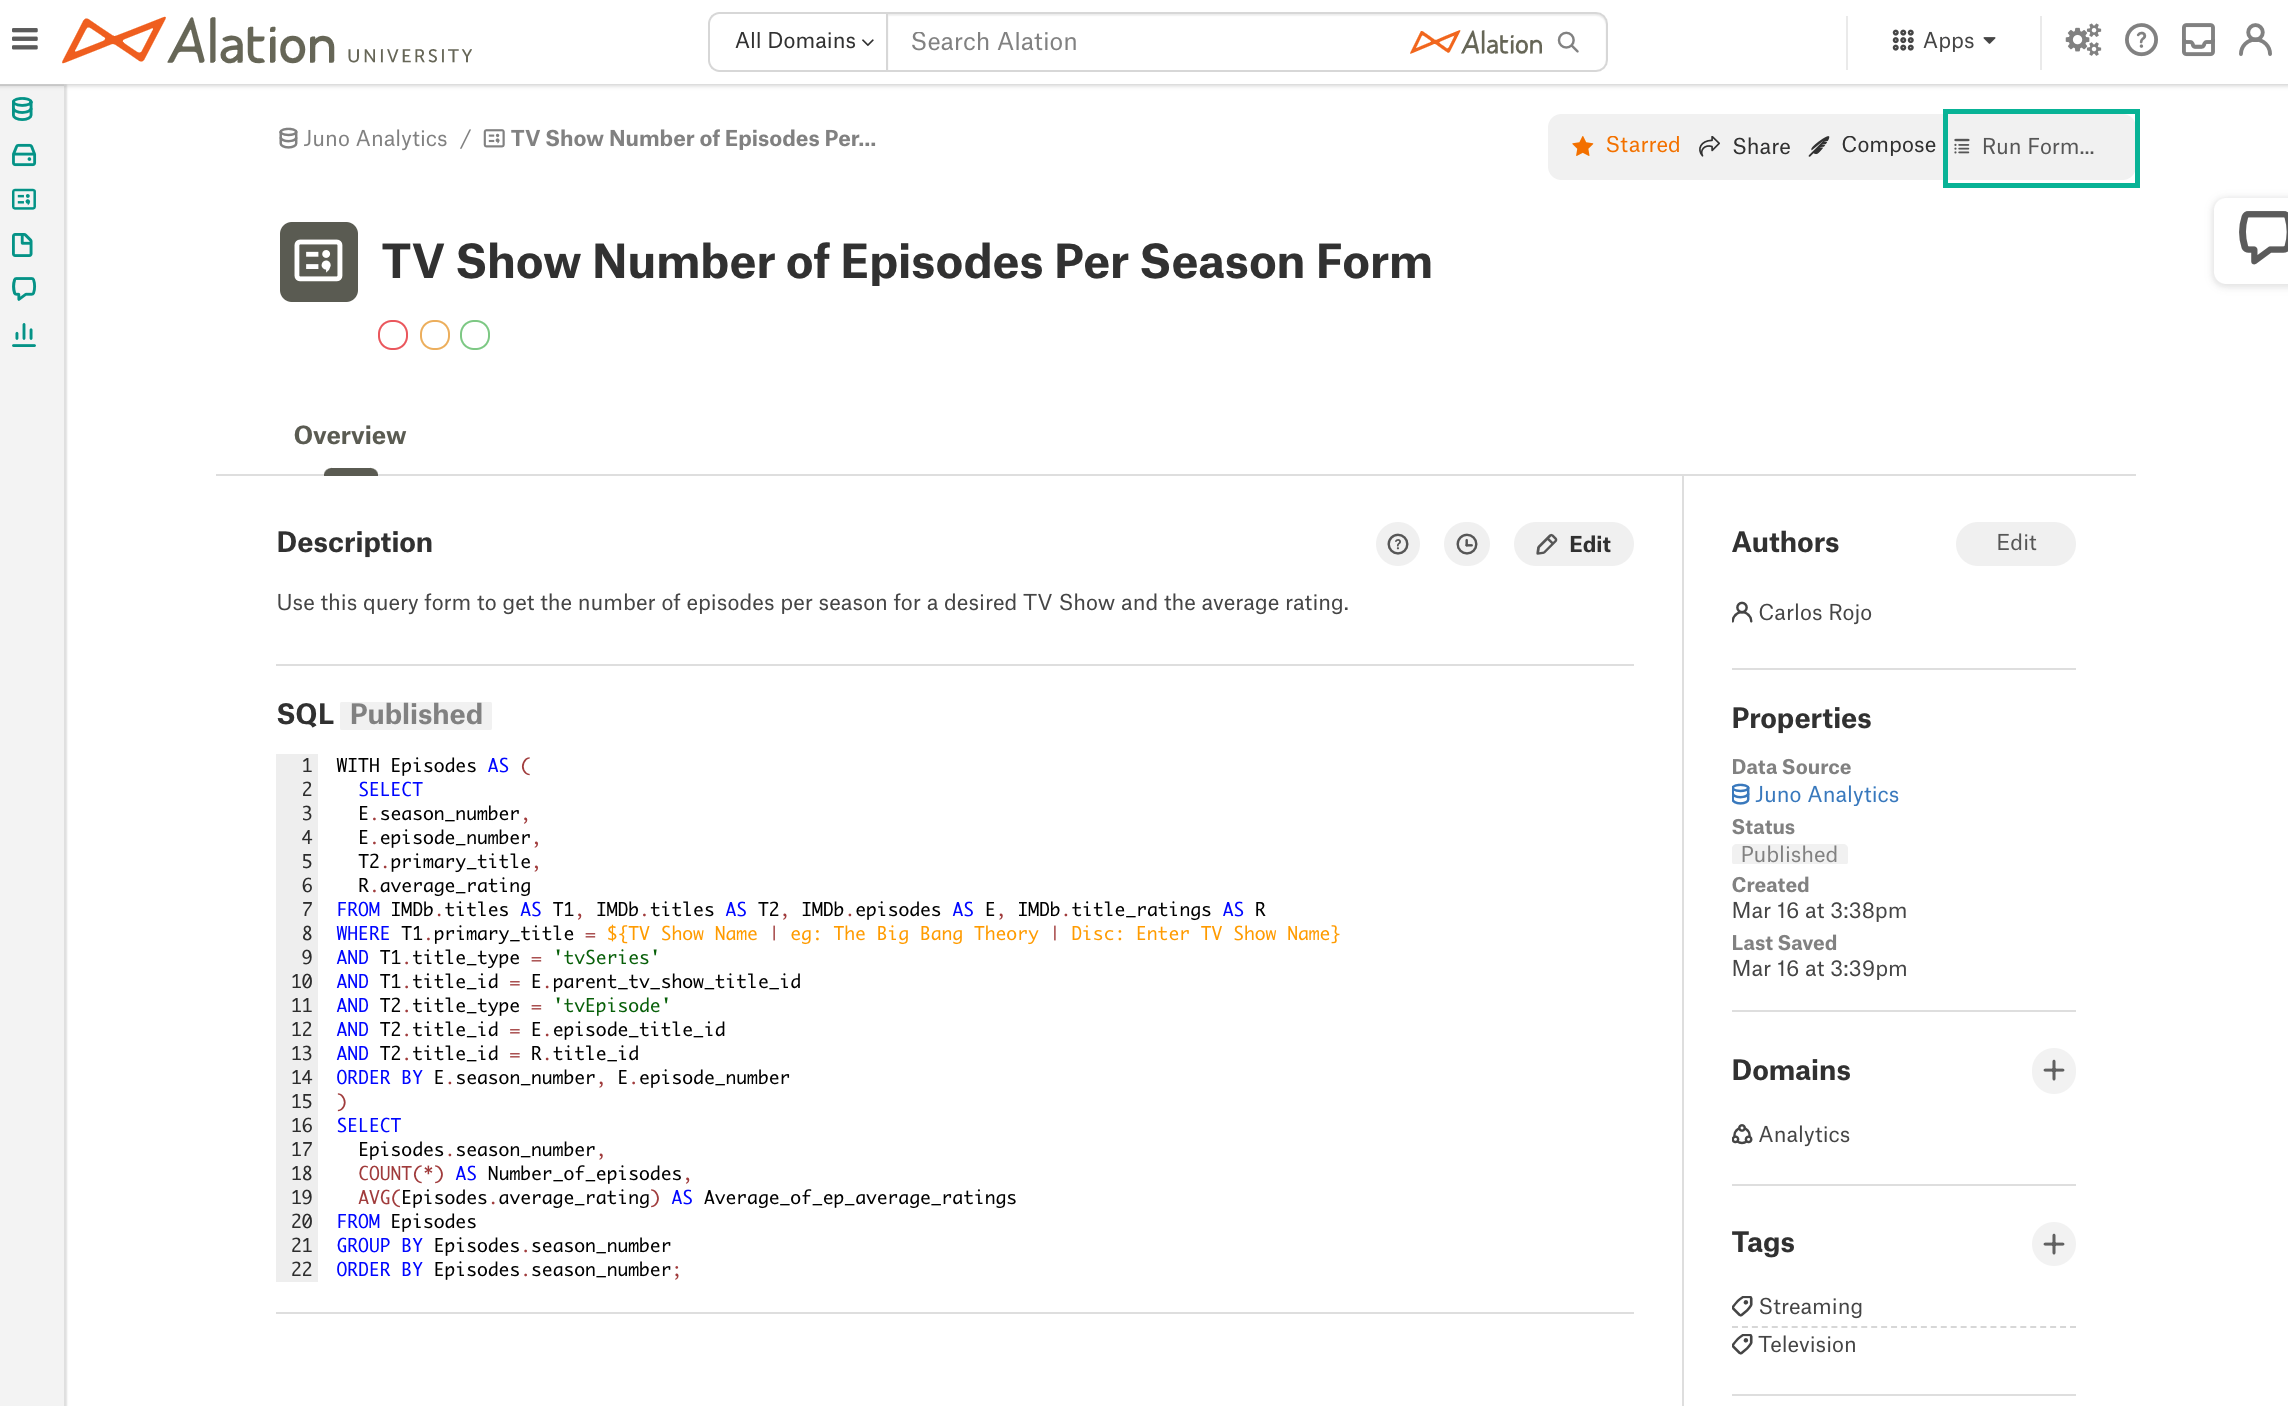The width and height of the screenshot is (2288, 1406).
Task: Click the settings gear icon
Action: tap(2085, 43)
